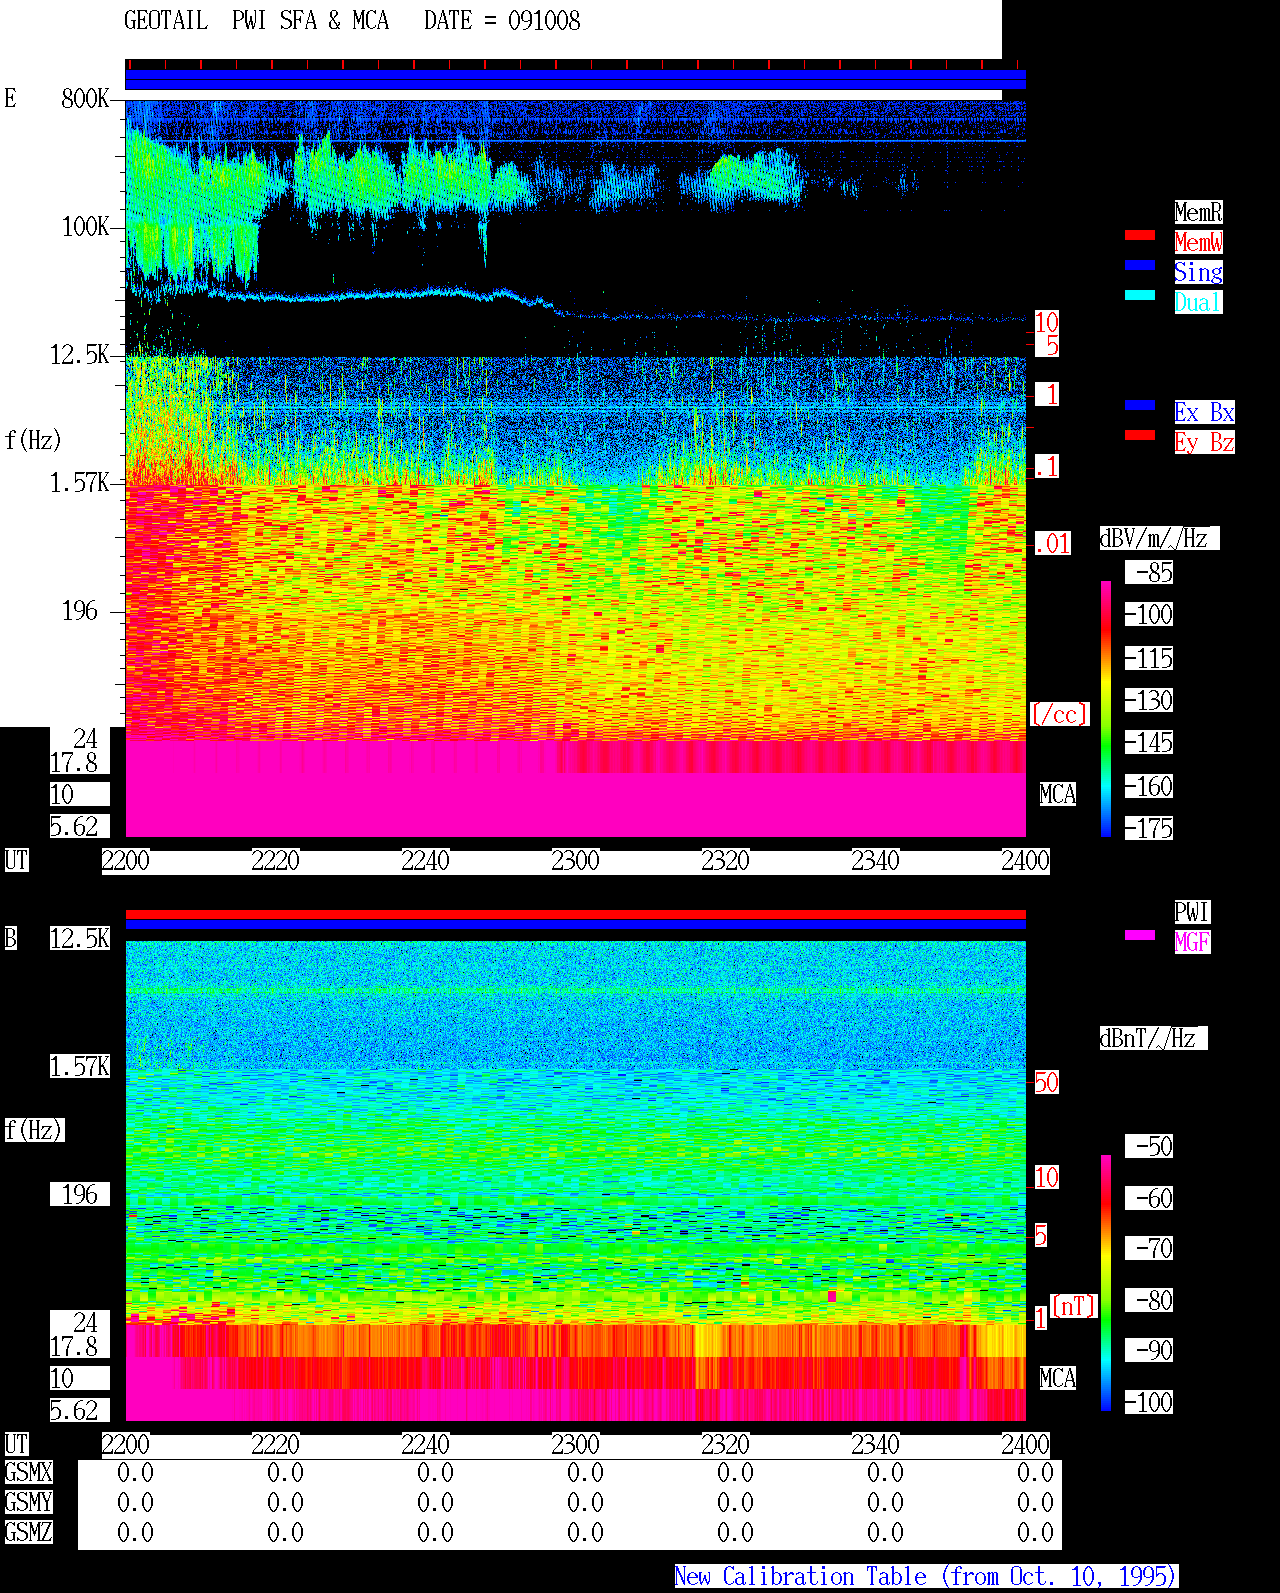
Task: Click the red 10 density scale mark
Action: click(x=1046, y=322)
